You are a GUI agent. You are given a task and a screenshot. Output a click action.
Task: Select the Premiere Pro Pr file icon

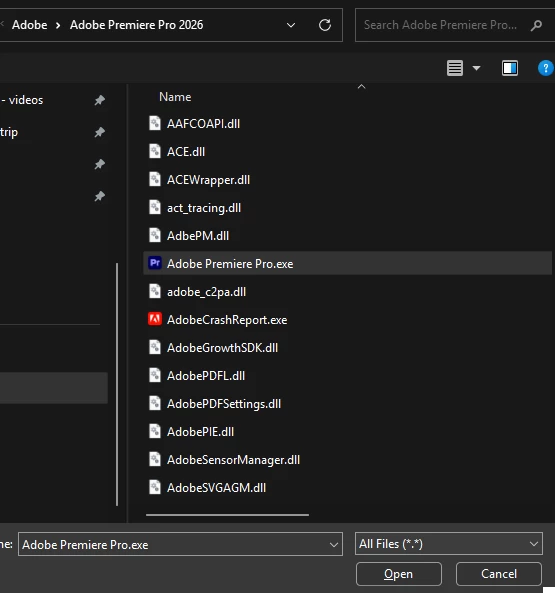155,263
